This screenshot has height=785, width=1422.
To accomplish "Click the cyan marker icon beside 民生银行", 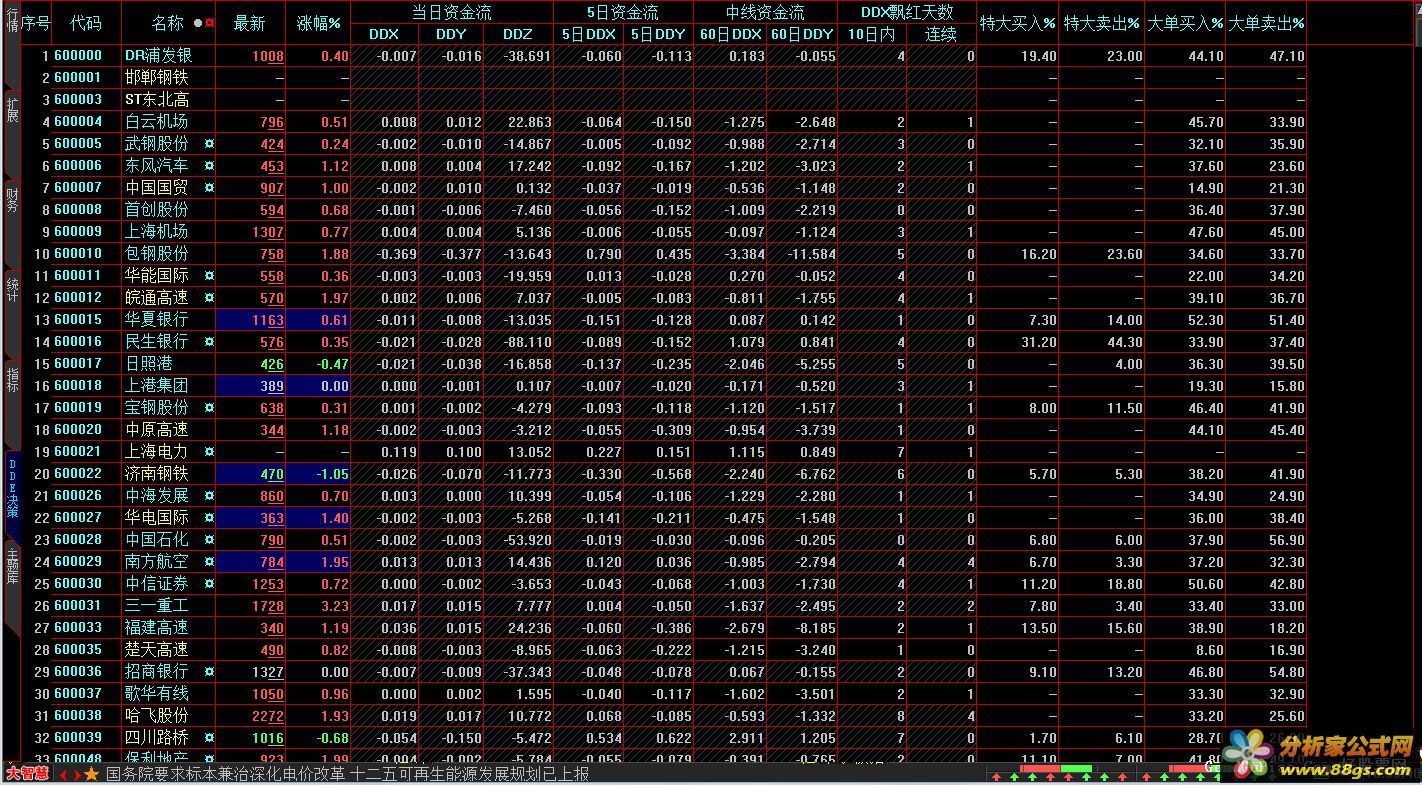I will (x=209, y=342).
